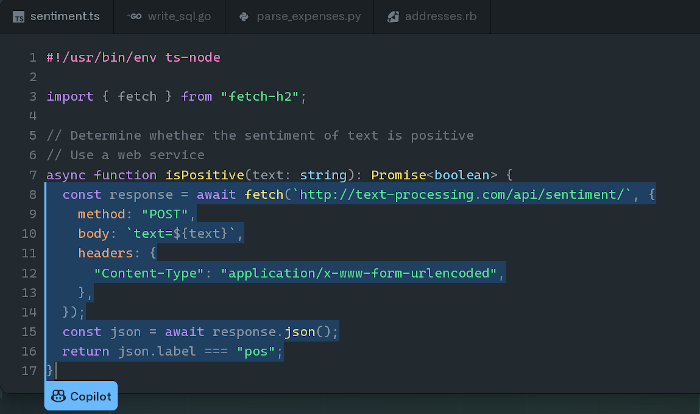This screenshot has height=414, width=700.
Task: Click the shebang text '#!/usr/bin/env ts-node'
Action: (x=133, y=58)
